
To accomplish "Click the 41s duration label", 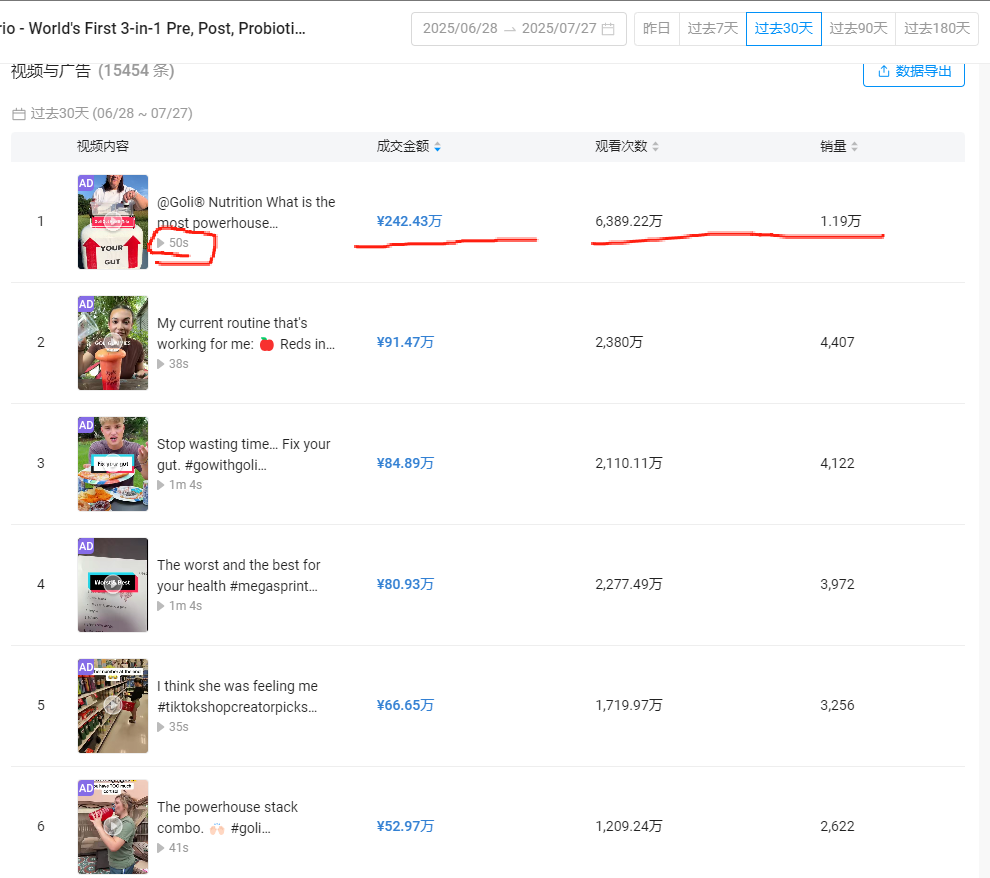I will (178, 848).
